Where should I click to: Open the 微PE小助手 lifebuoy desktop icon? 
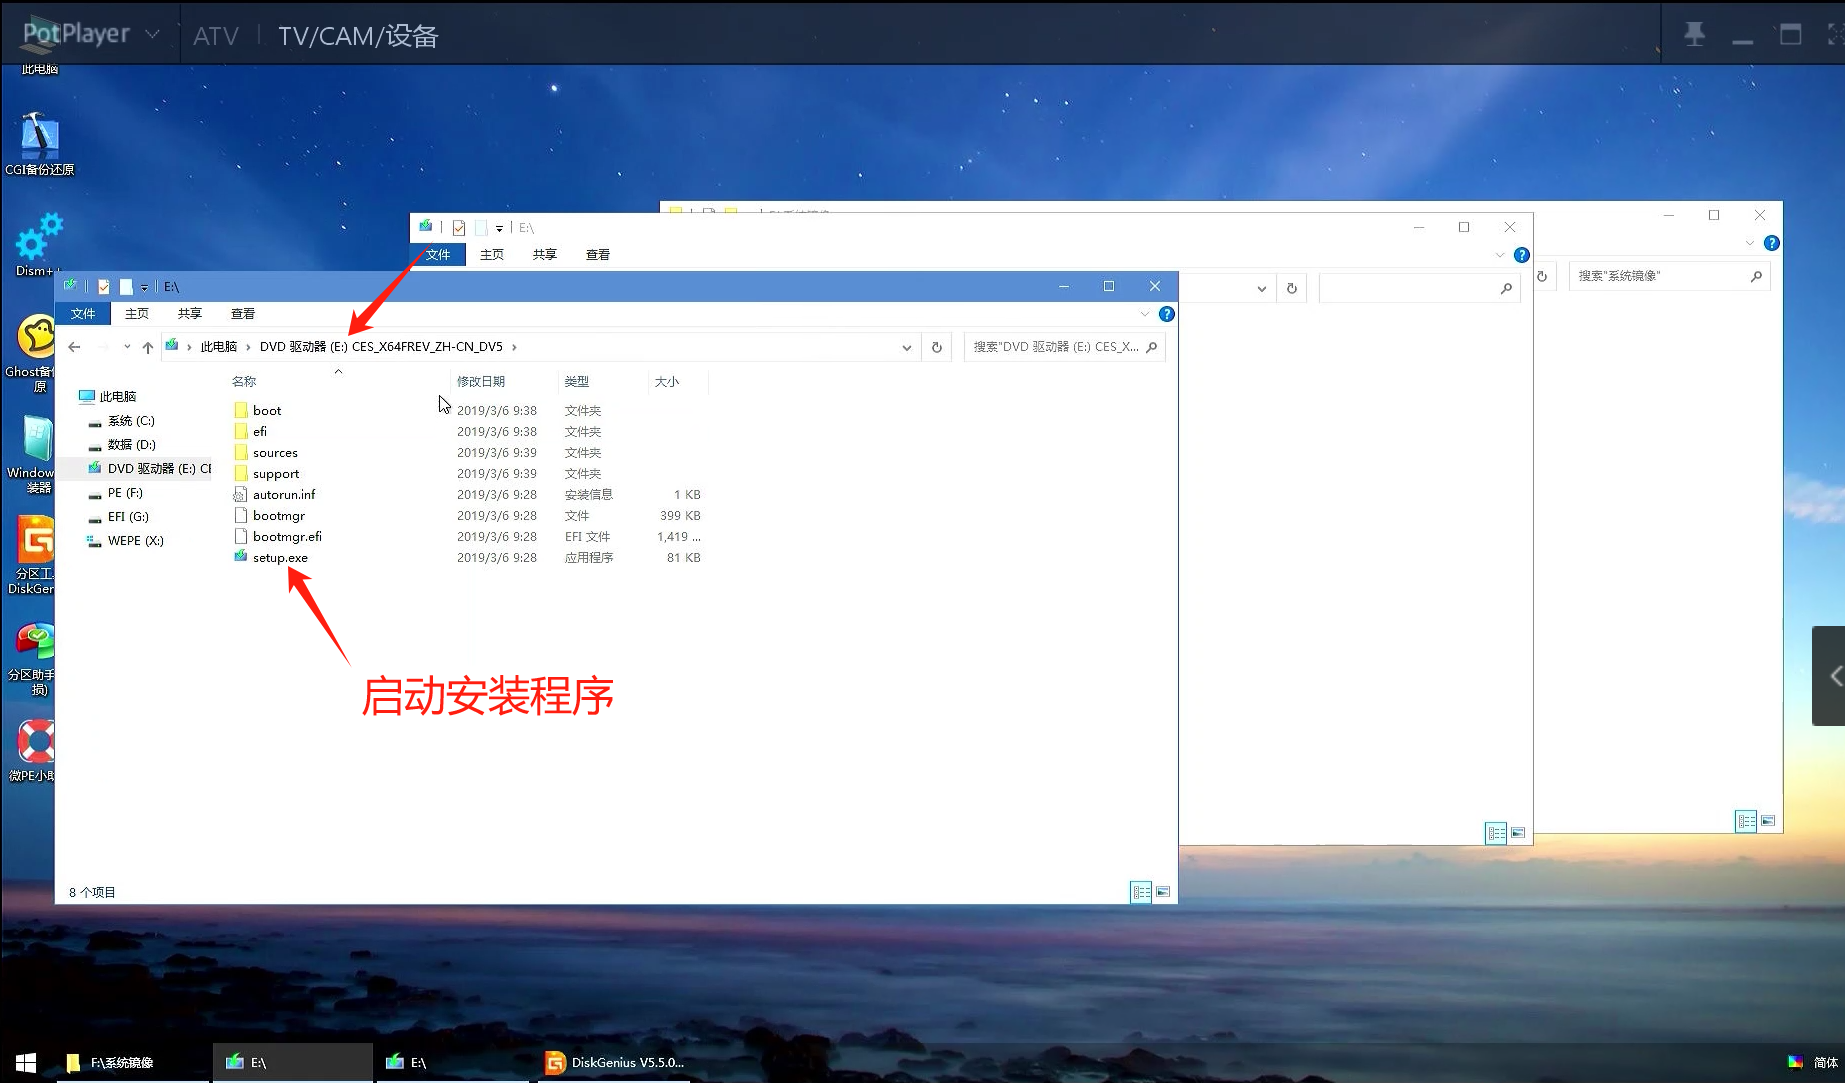33,750
